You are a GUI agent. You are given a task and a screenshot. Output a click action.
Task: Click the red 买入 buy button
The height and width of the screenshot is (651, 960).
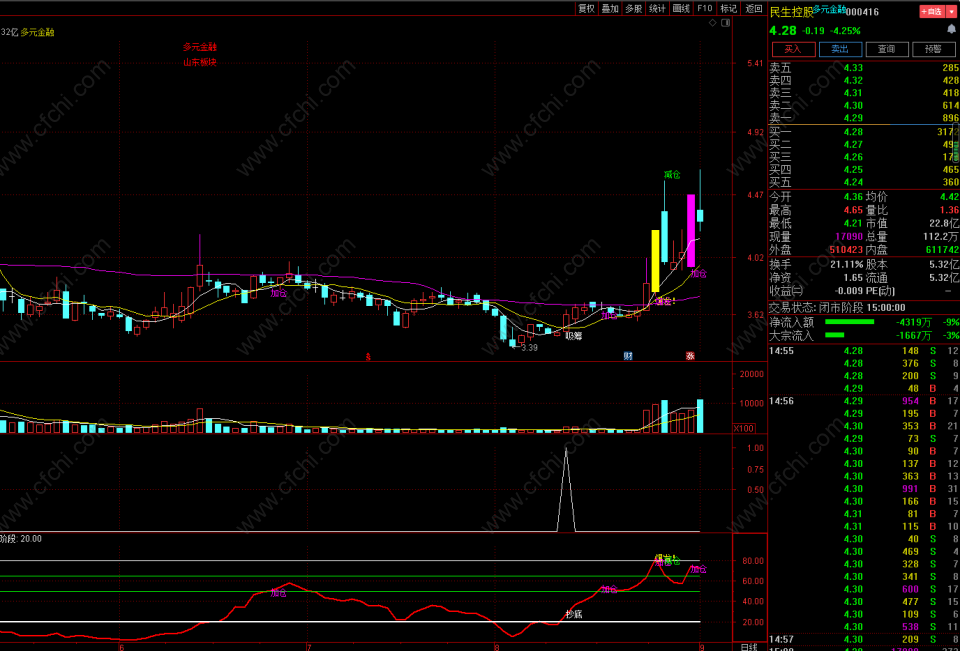point(793,49)
